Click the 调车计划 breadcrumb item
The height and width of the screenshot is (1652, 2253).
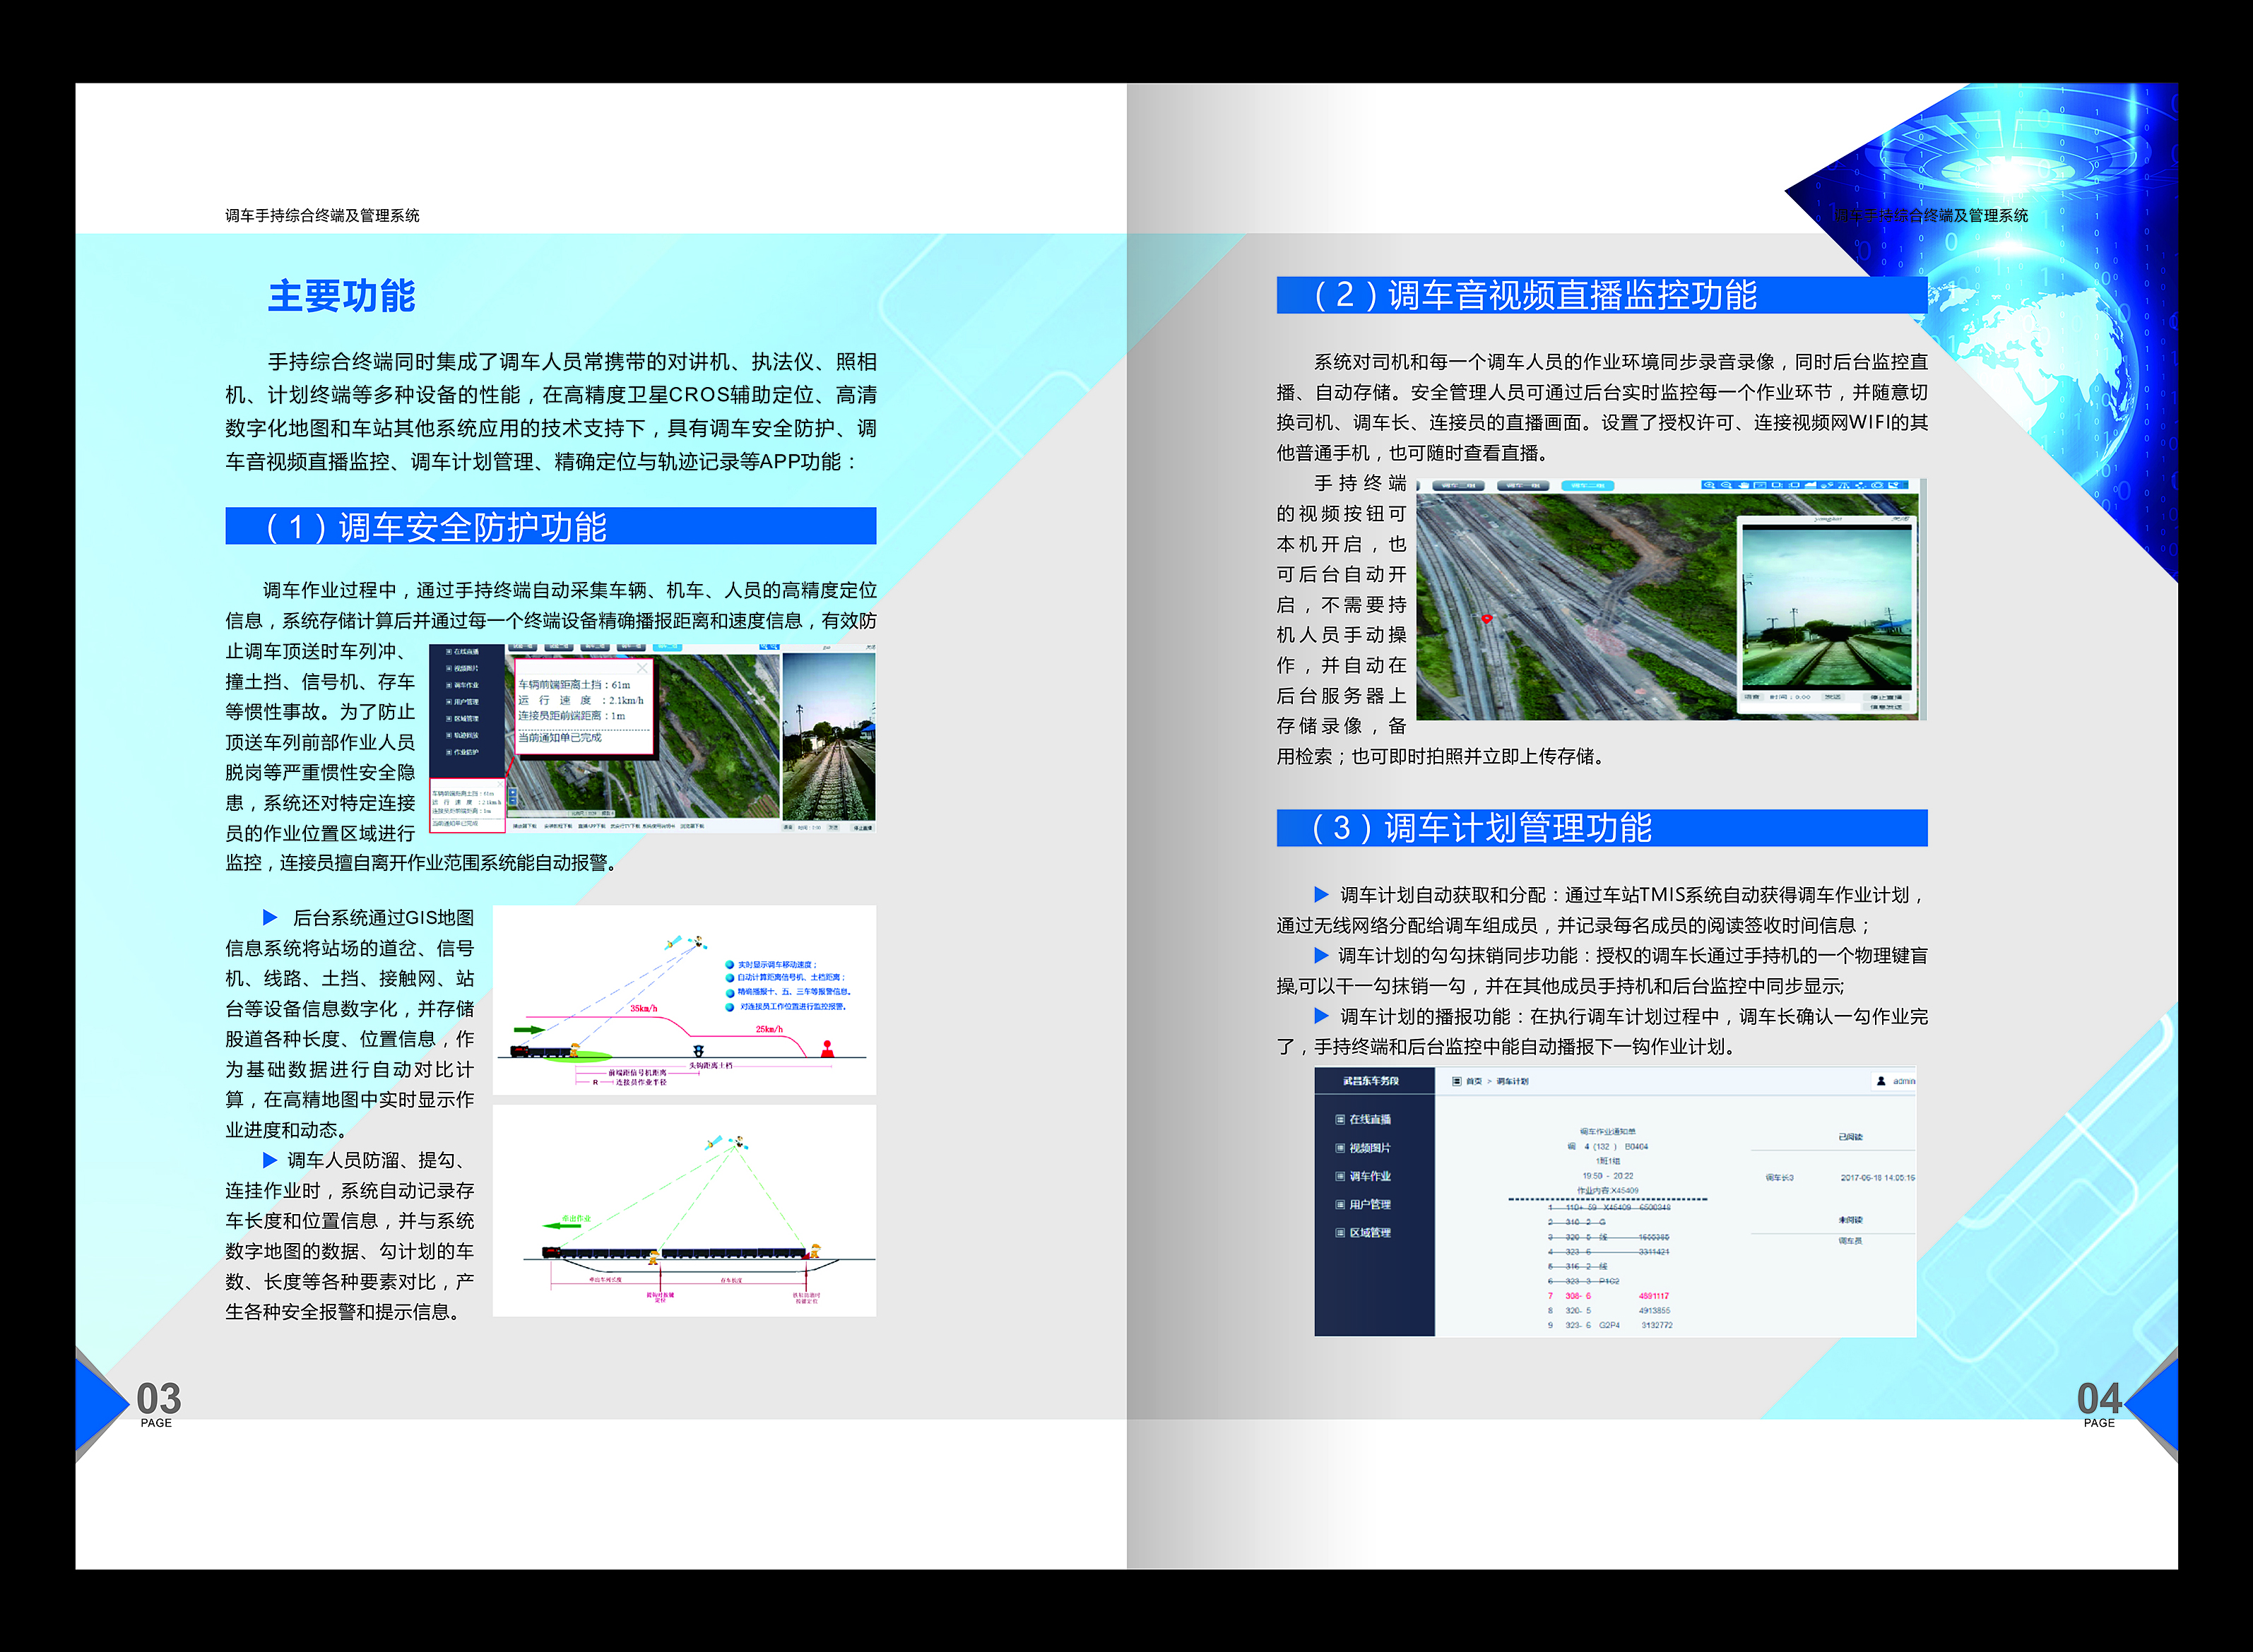(x=1512, y=1081)
